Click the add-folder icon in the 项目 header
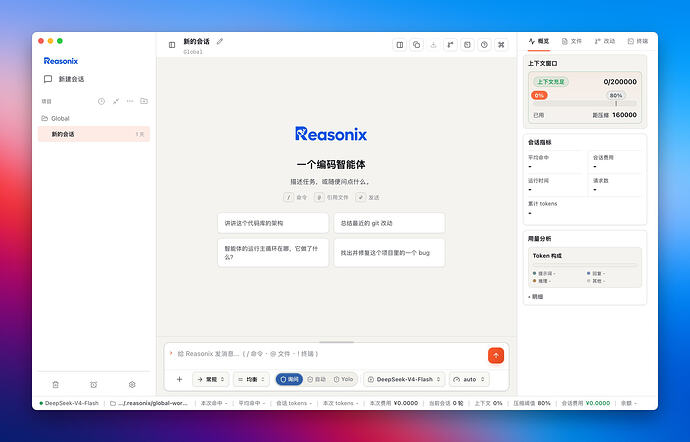 point(144,101)
